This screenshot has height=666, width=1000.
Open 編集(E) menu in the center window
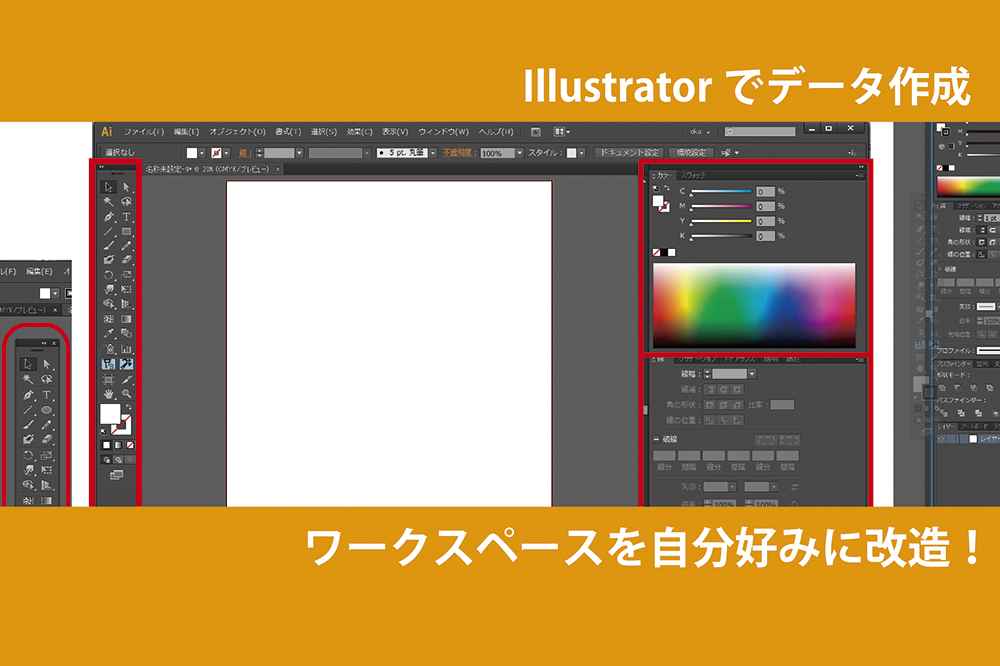[186, 132]
